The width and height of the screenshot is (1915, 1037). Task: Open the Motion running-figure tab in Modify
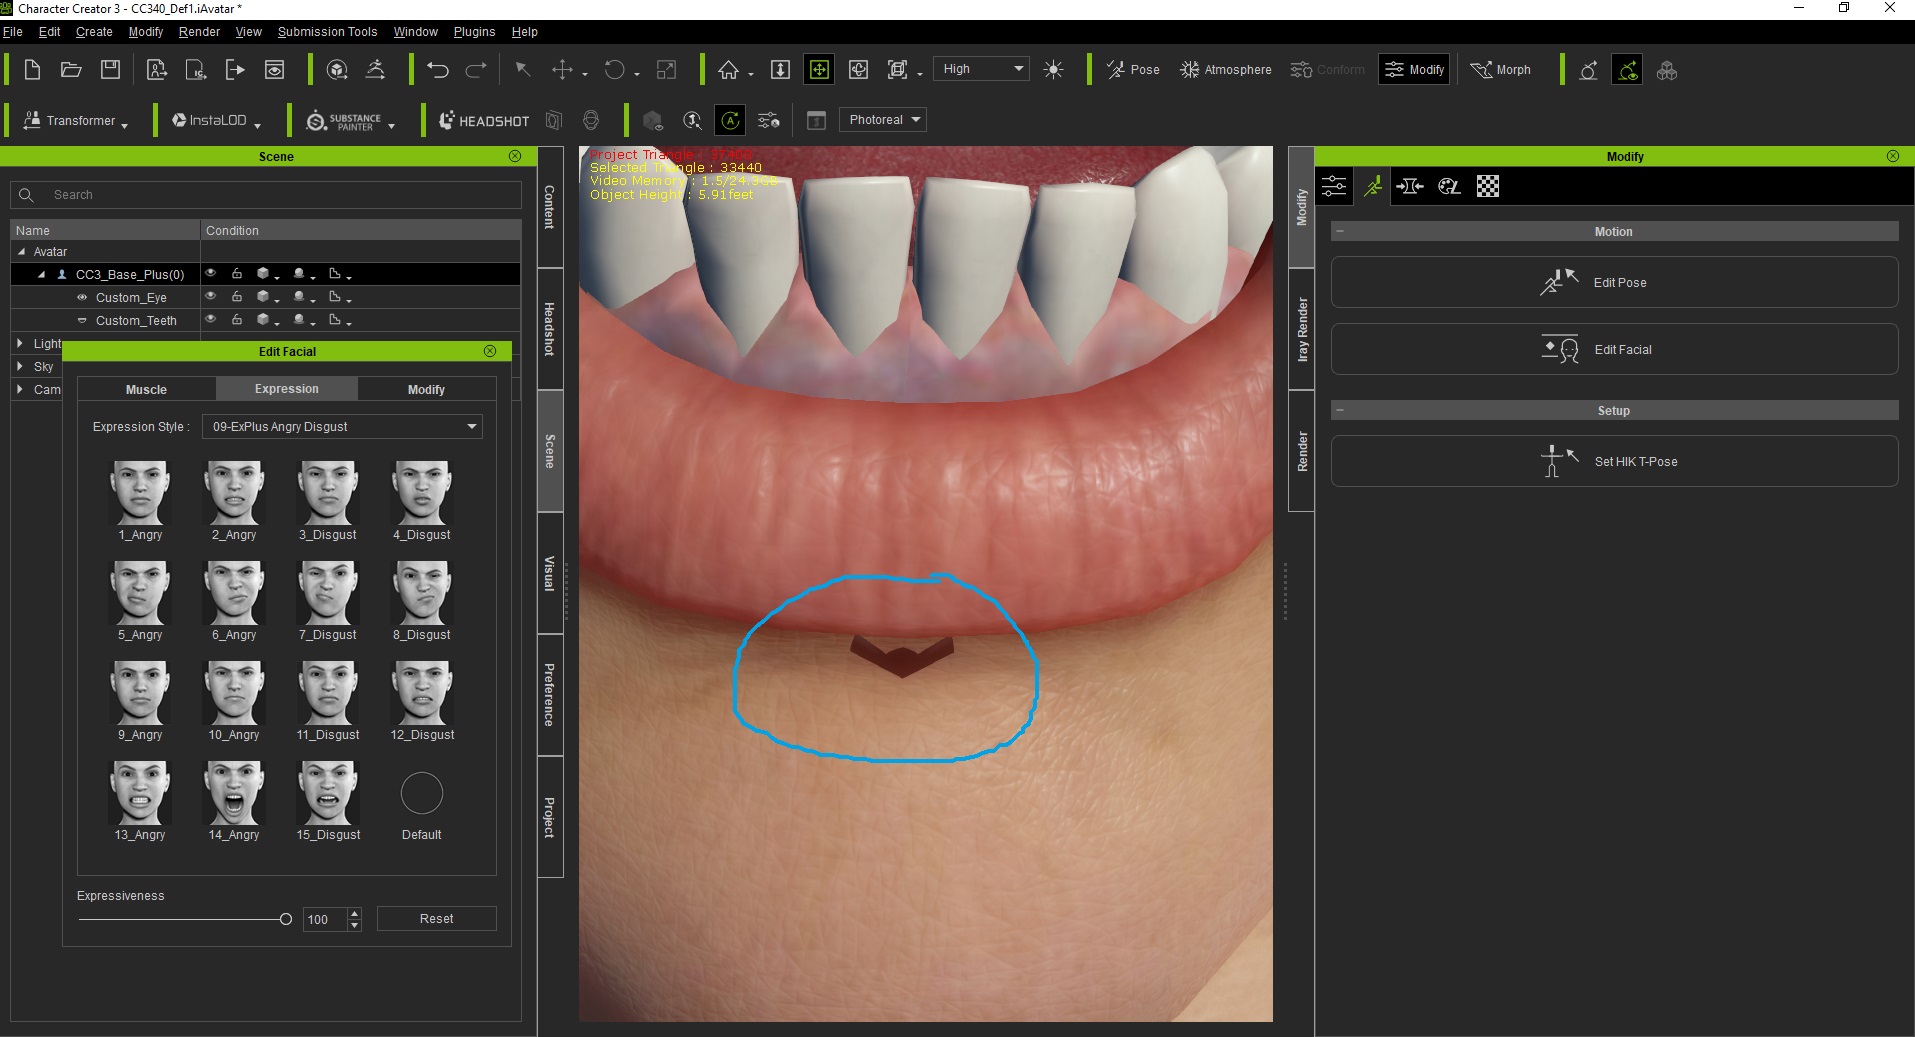(x=1373, y=186)
